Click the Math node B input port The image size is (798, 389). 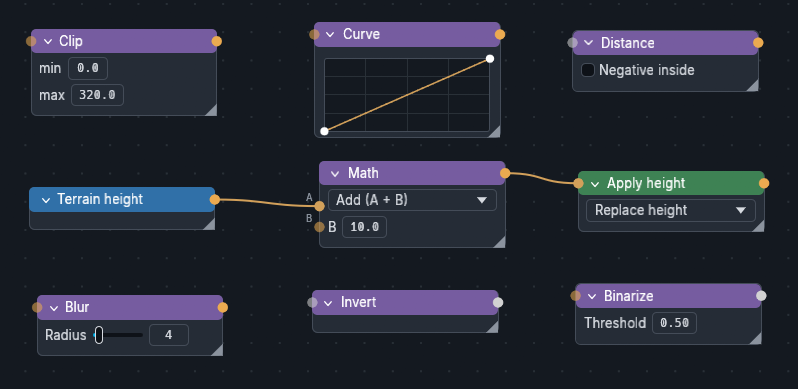pyautogui.click(x=319, y=227)
